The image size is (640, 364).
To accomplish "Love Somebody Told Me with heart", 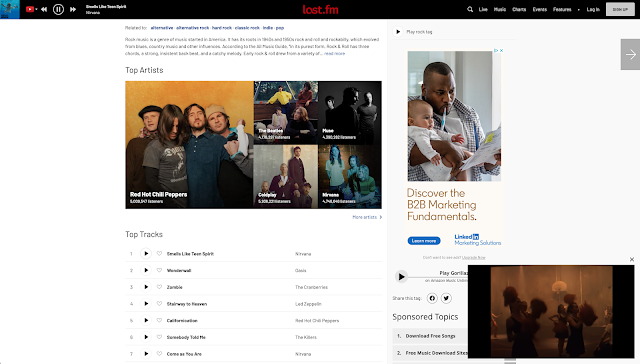I will click(159, 337).
